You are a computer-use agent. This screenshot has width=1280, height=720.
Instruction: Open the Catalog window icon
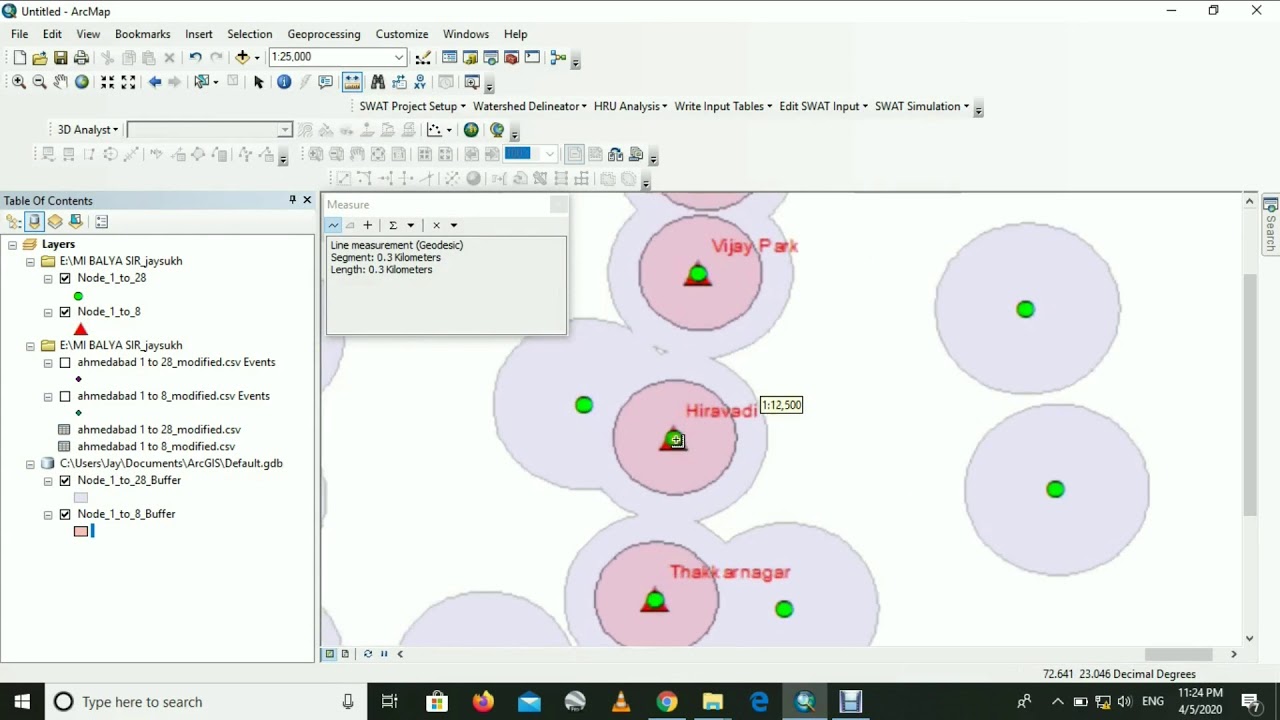(470, 58)
